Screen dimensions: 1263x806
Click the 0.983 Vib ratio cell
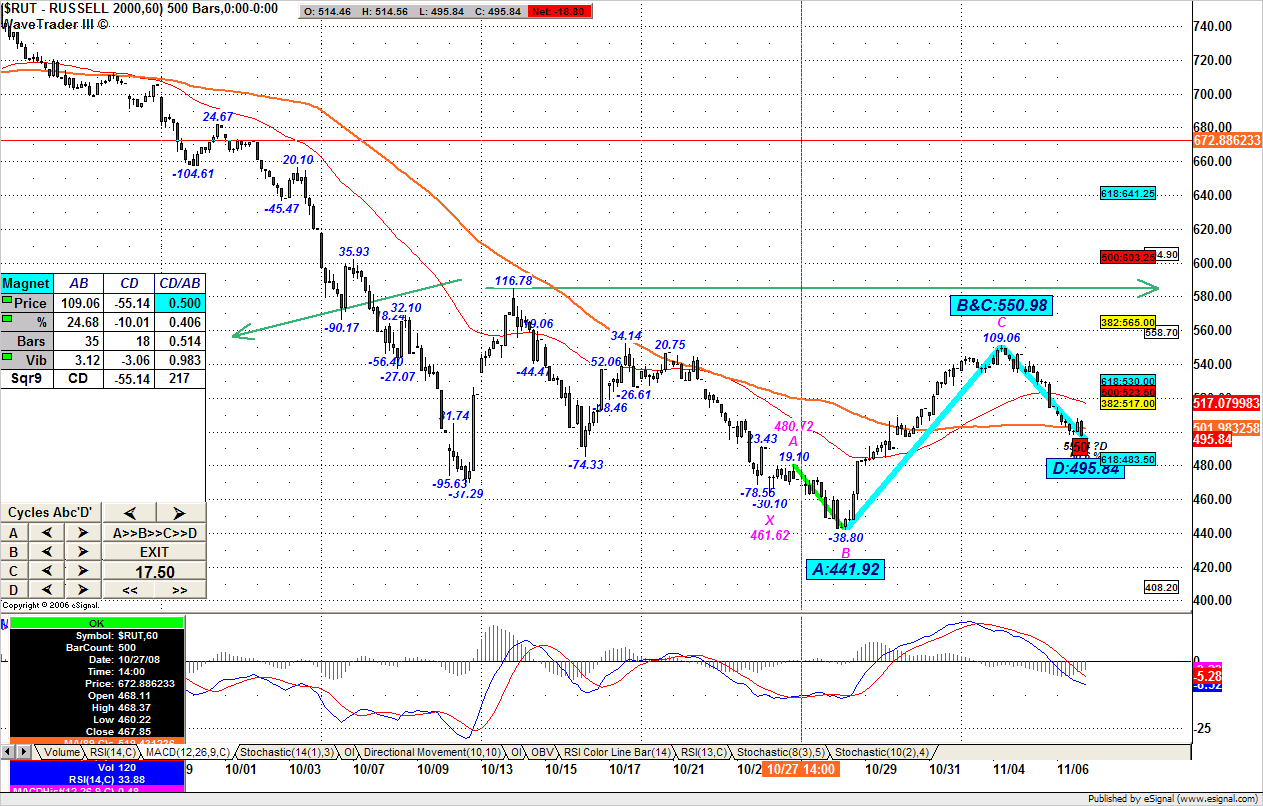coord(179,359)
